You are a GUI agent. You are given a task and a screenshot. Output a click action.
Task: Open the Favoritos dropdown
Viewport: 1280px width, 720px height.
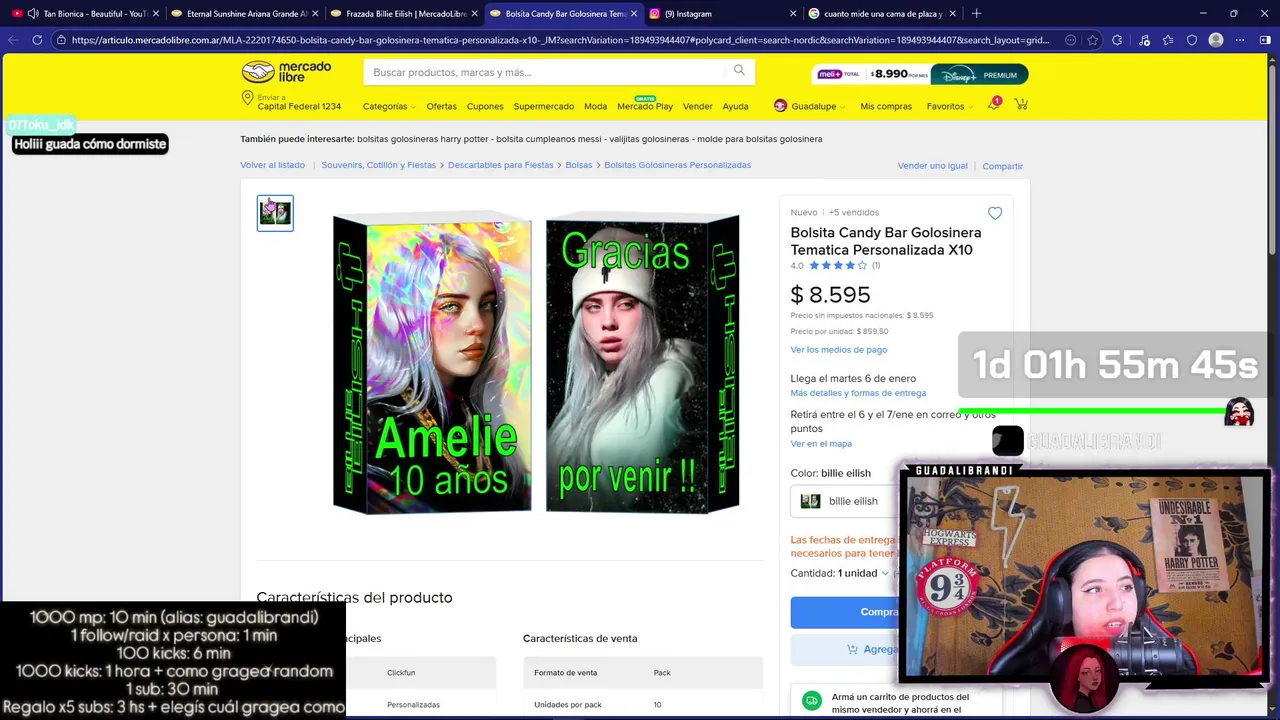point(950,106)
